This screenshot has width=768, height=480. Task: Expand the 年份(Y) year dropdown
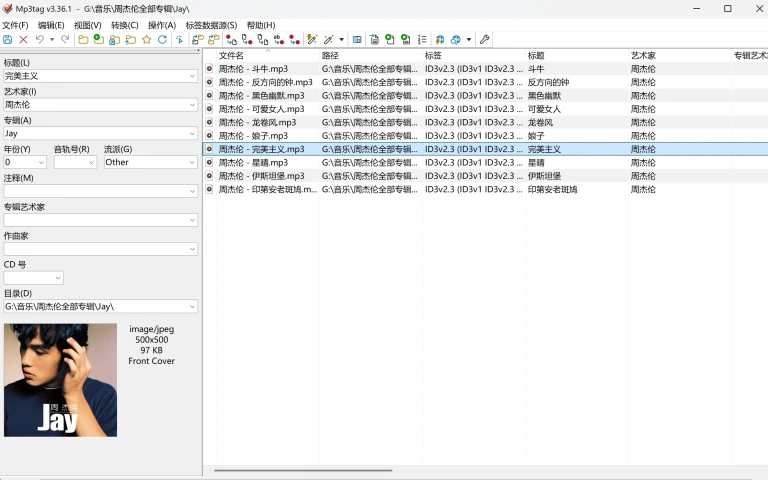[41, 162]
